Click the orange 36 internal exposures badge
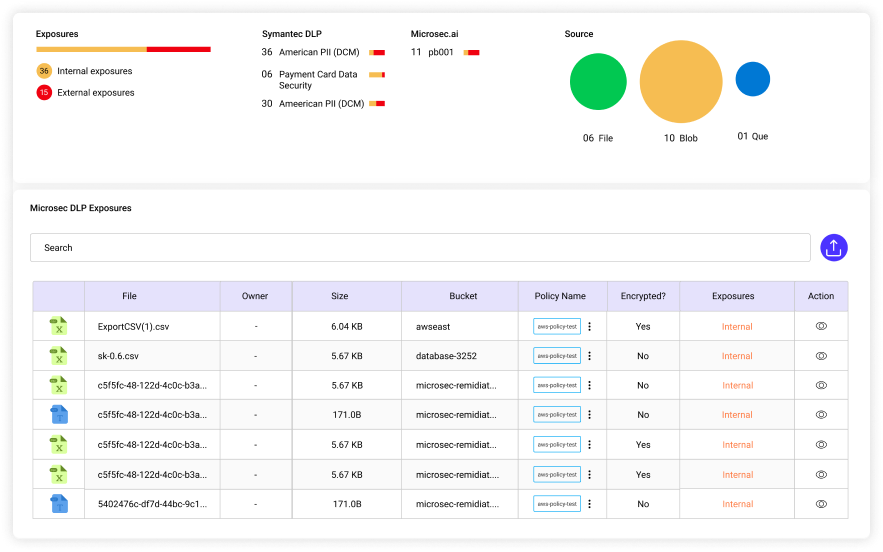 44,71
